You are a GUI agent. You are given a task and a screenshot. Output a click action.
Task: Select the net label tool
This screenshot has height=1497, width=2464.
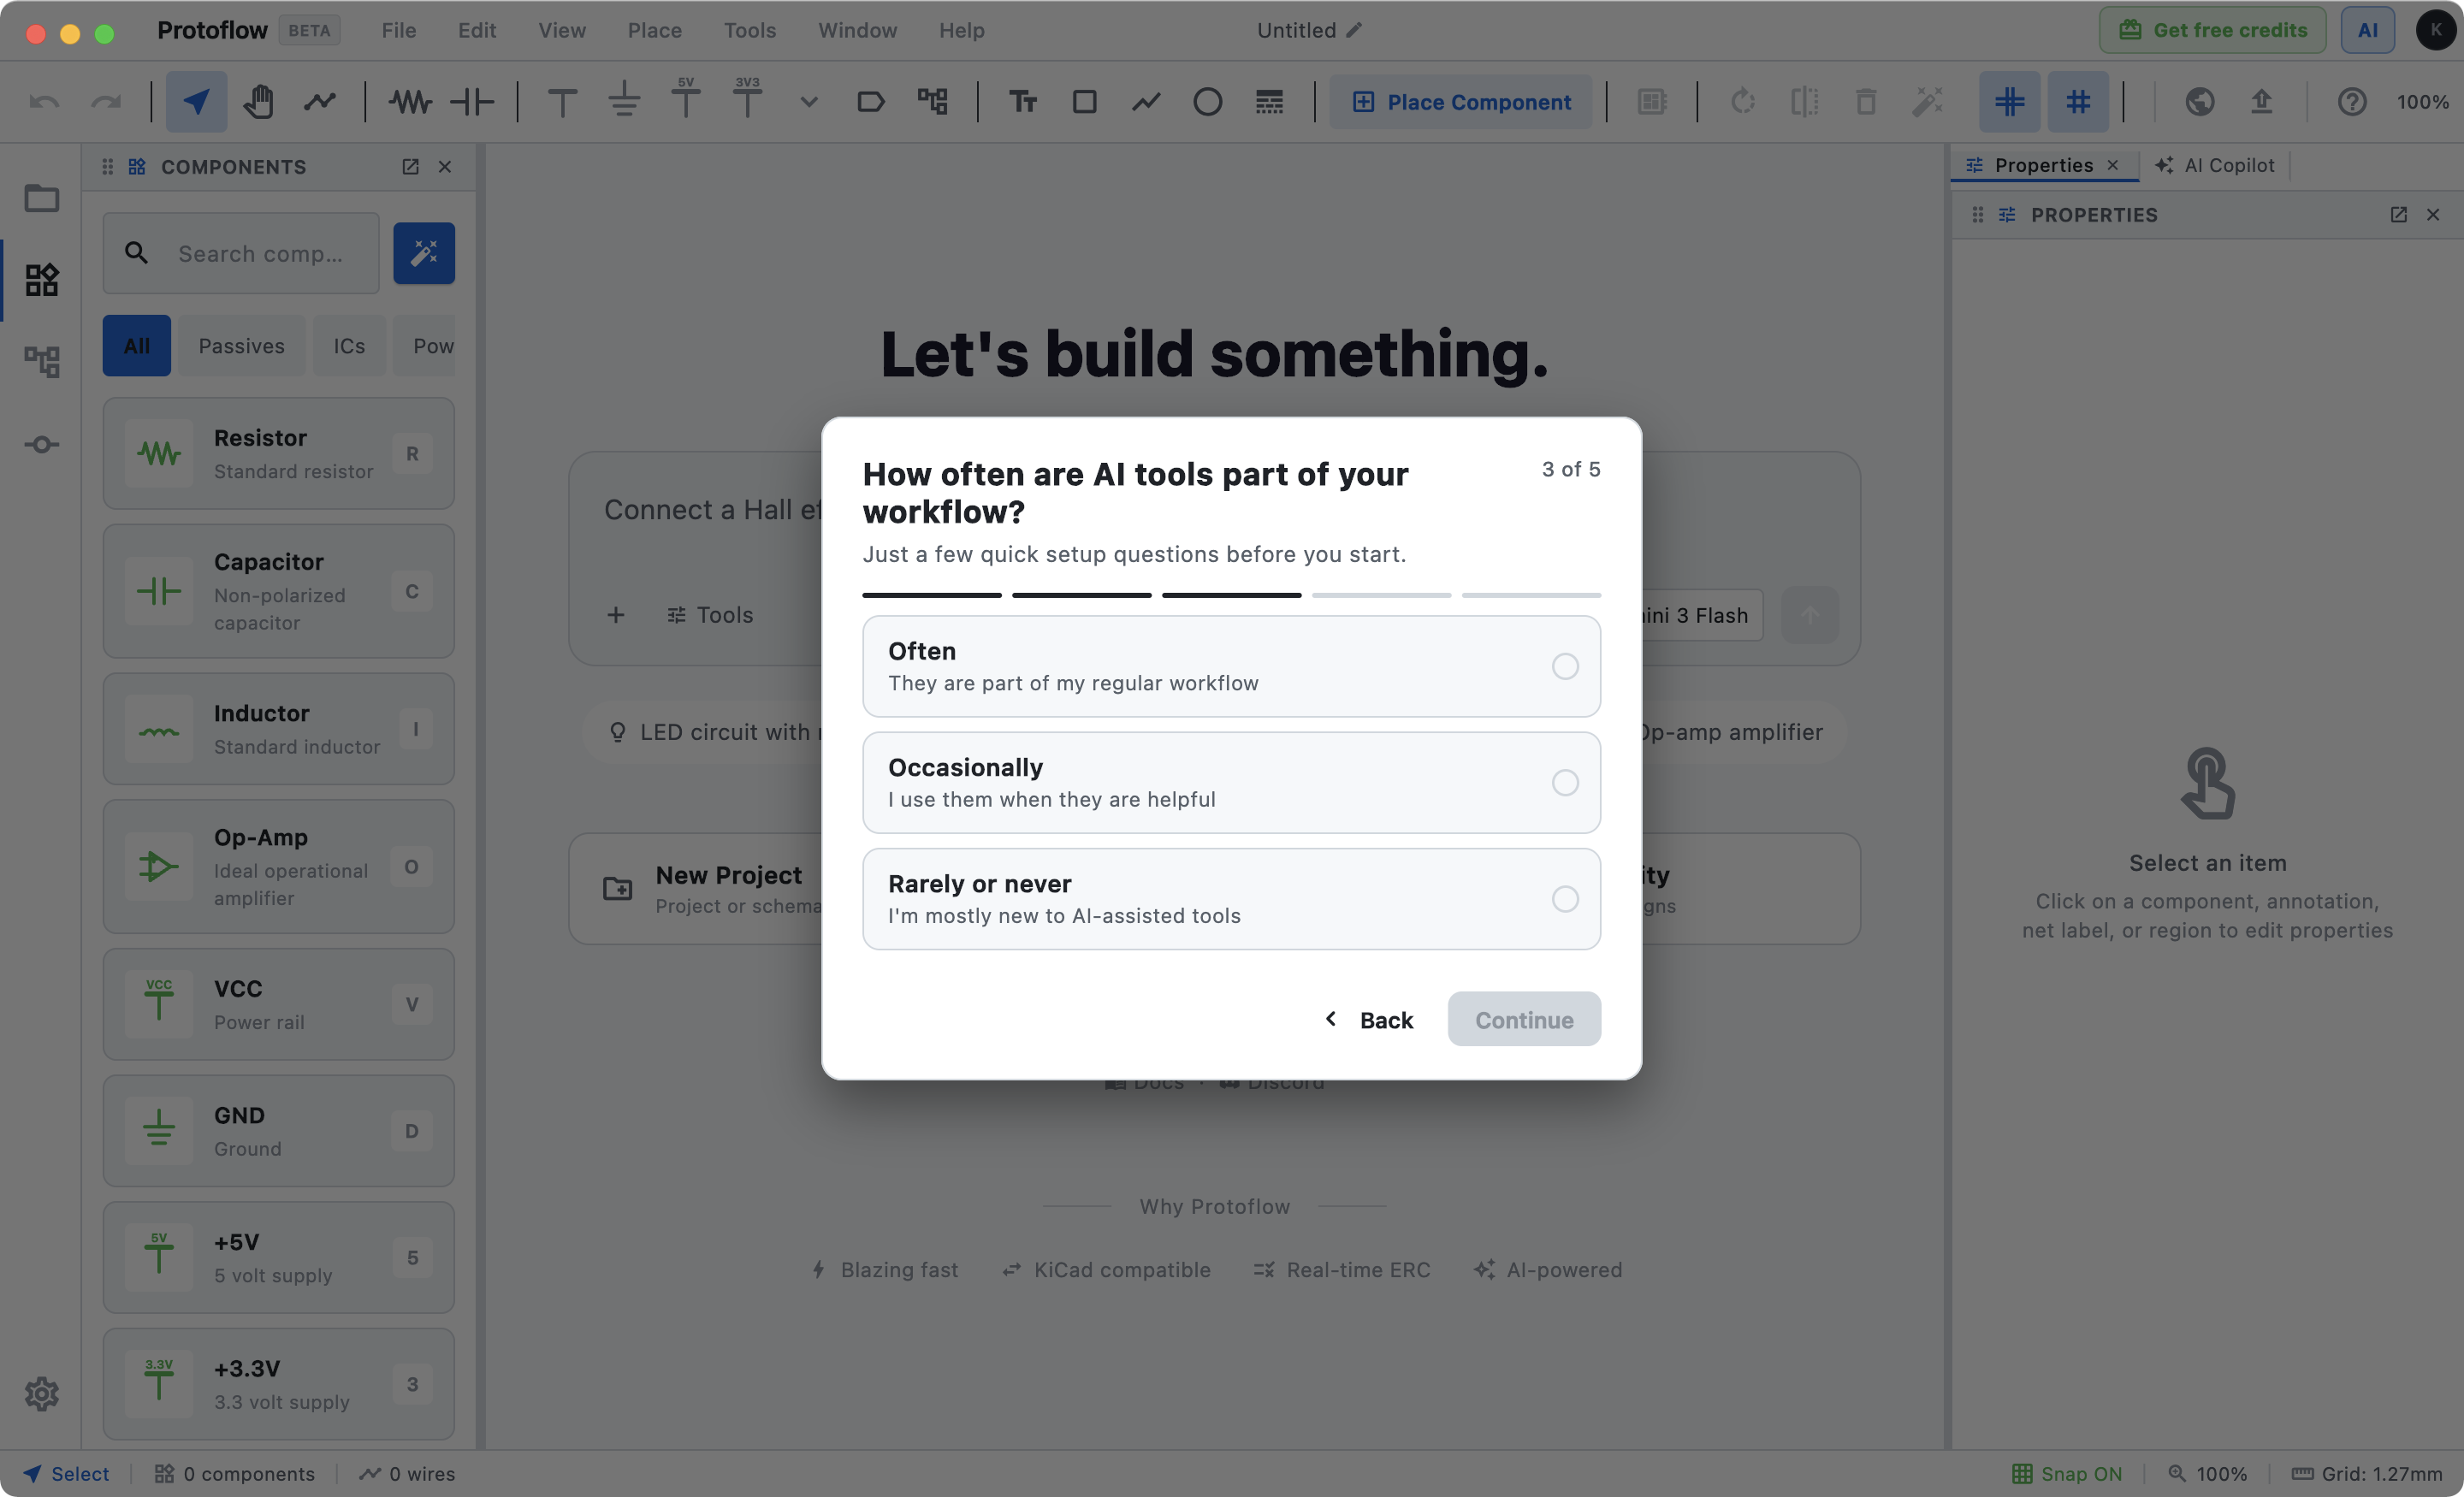(x=870, y=101)
